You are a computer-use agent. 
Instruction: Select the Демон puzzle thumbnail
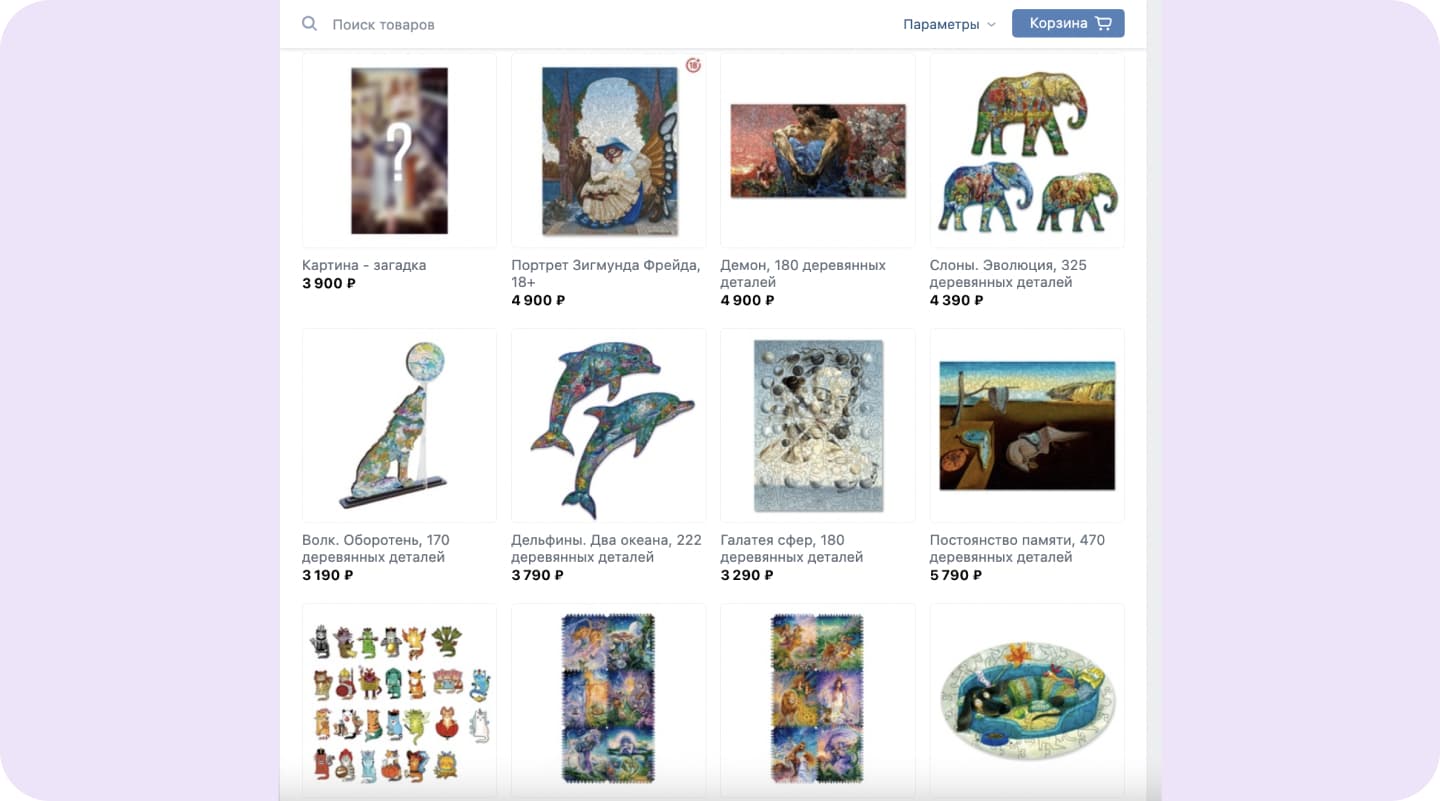tap(818, 151)
